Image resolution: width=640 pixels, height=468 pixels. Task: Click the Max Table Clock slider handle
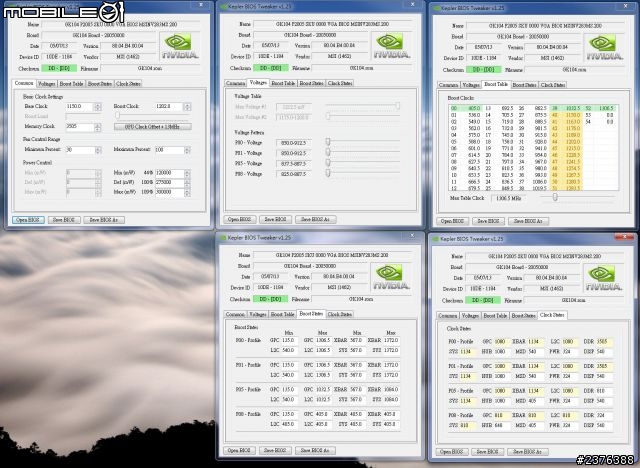555,197
